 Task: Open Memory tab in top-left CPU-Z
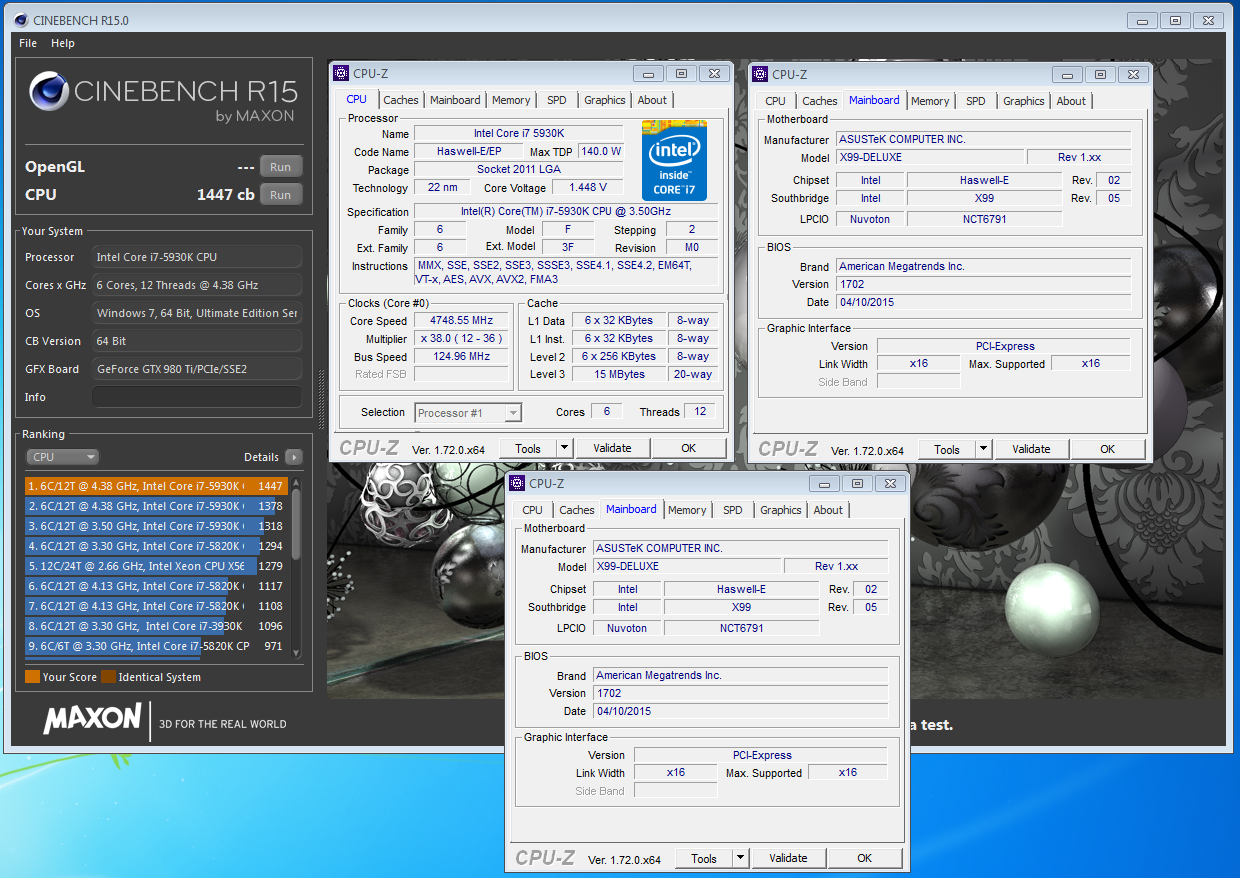(511, 100)
